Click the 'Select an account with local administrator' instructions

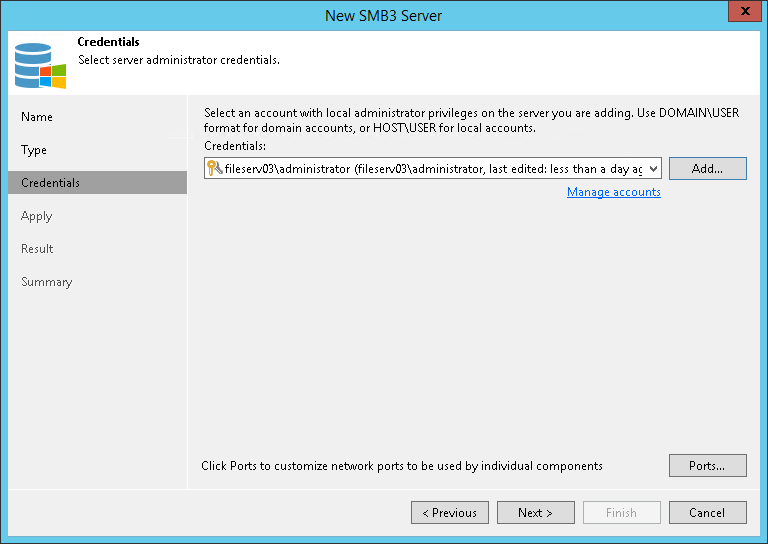(x=471, y=120)
